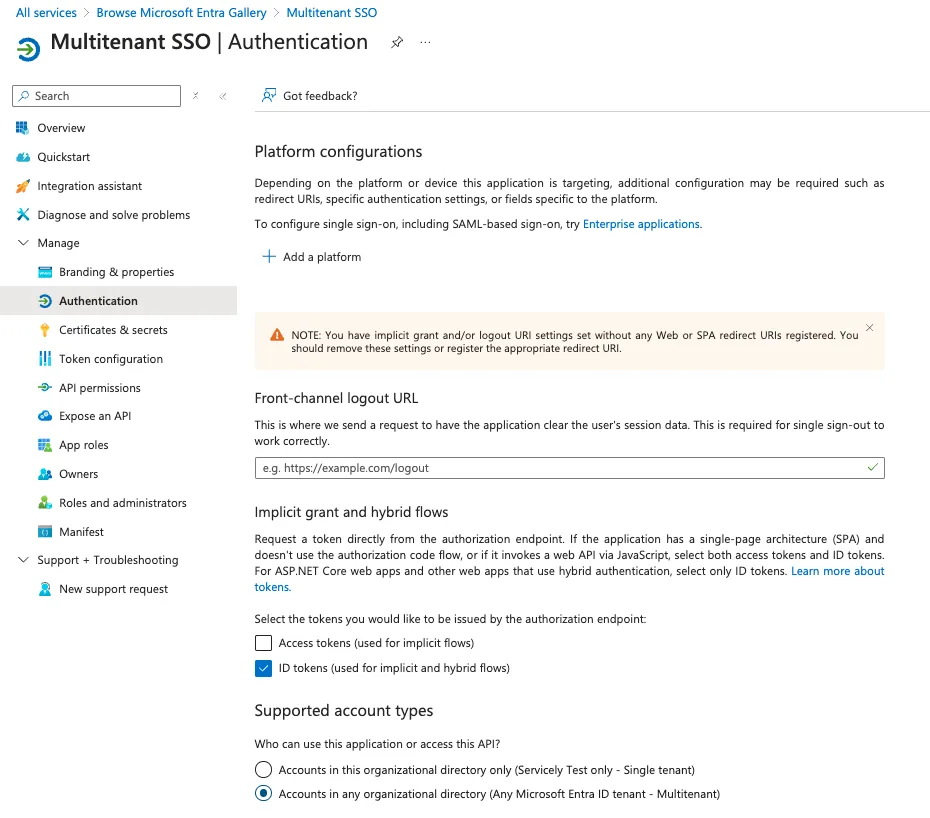The image size is (930, 818).
Task: Click the Front-channel logout URL field
Action: [569, 468]
